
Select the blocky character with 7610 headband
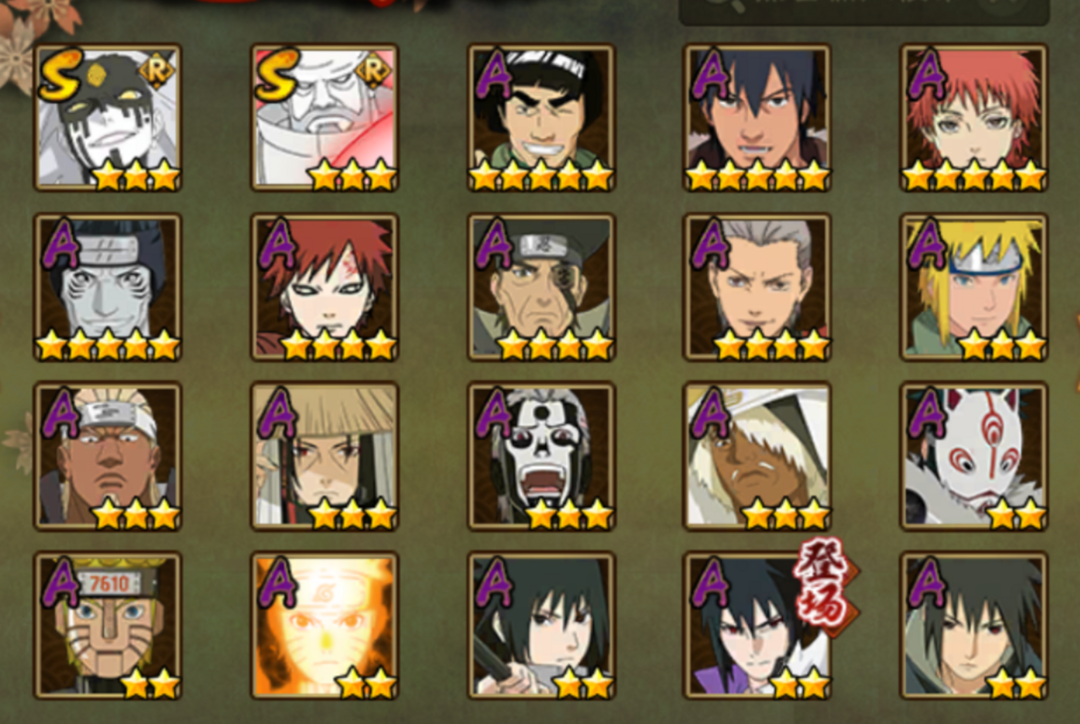tap(108, 625)
